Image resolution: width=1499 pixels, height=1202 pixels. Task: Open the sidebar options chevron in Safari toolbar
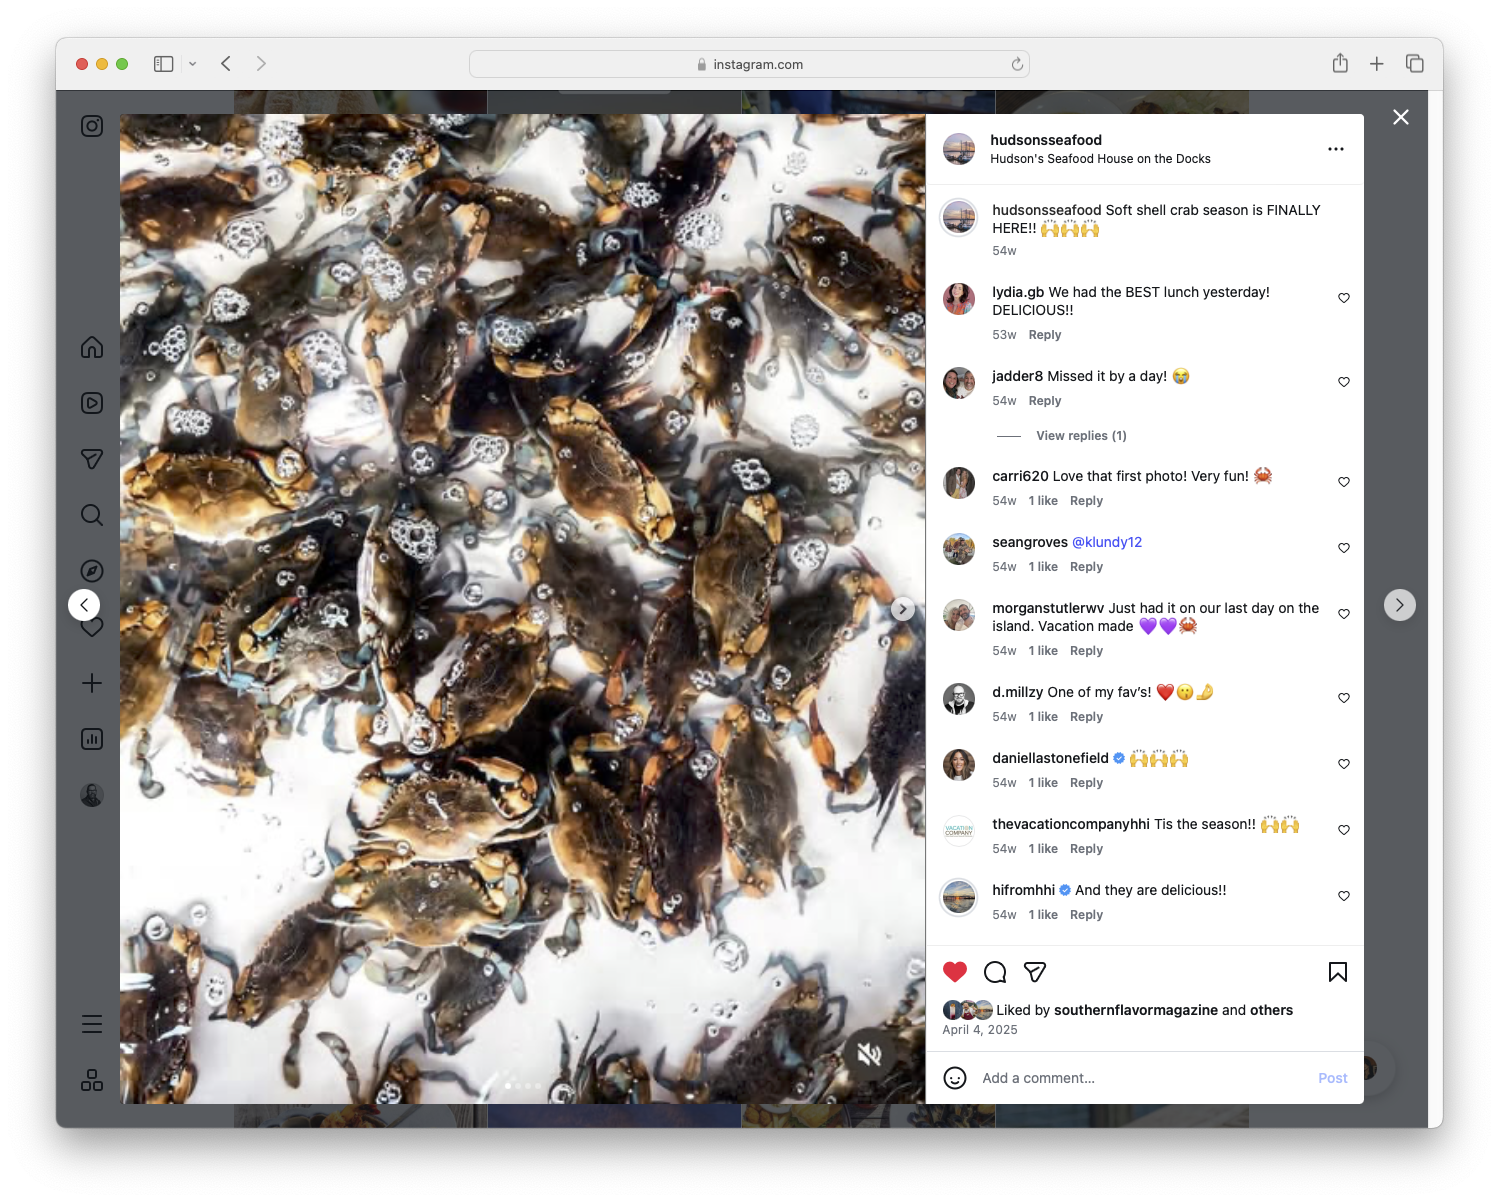click(x=193, y=63)
